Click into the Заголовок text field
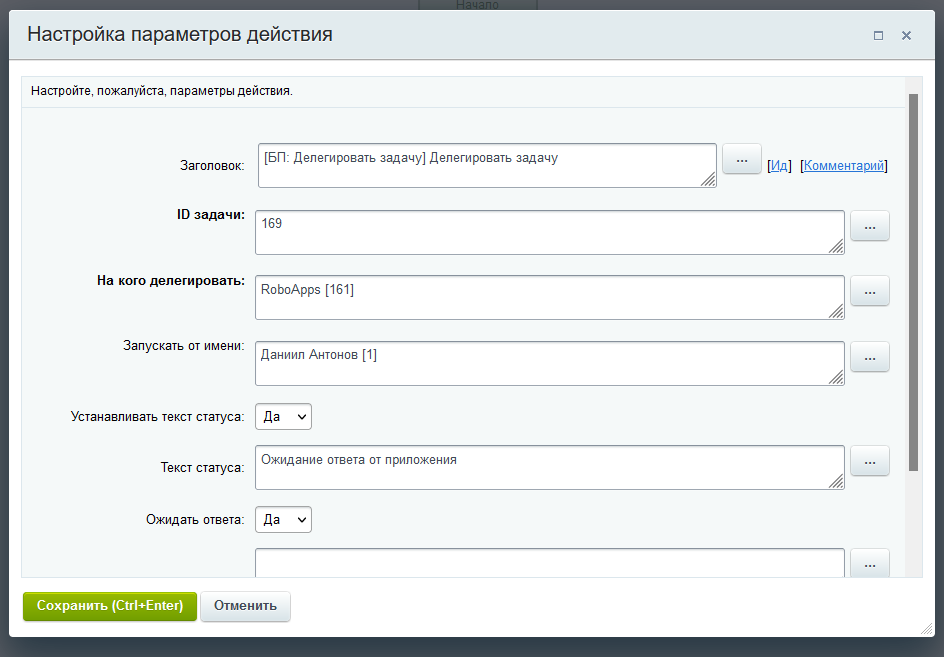 pos(487,165)
